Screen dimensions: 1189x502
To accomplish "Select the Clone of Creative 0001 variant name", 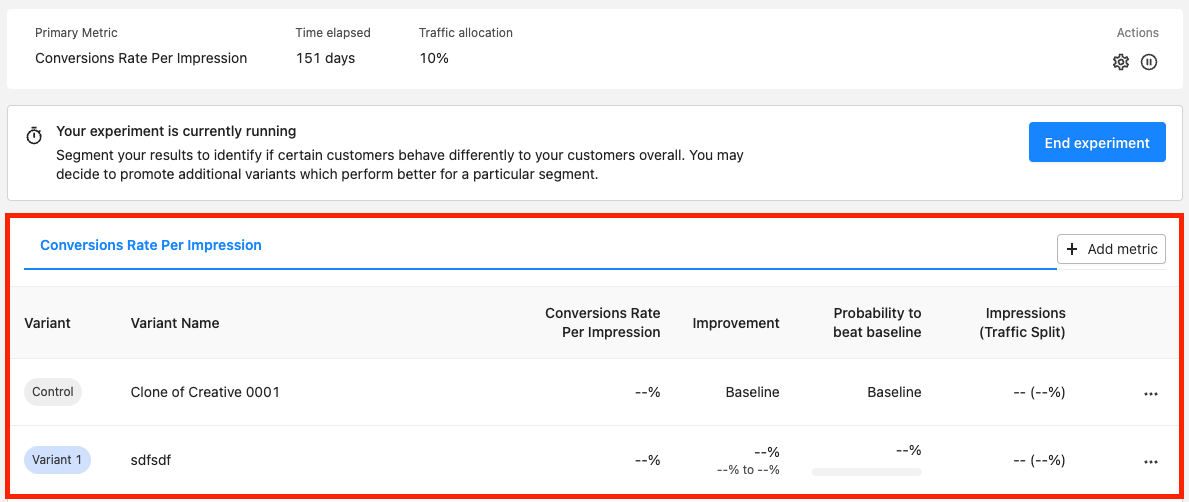I will pos(205,392).
